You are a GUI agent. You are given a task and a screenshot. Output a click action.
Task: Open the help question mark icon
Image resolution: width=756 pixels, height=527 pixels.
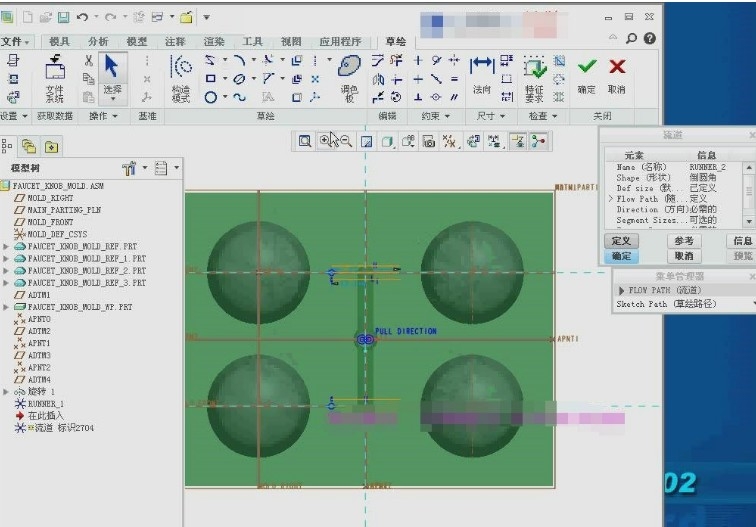650,38
